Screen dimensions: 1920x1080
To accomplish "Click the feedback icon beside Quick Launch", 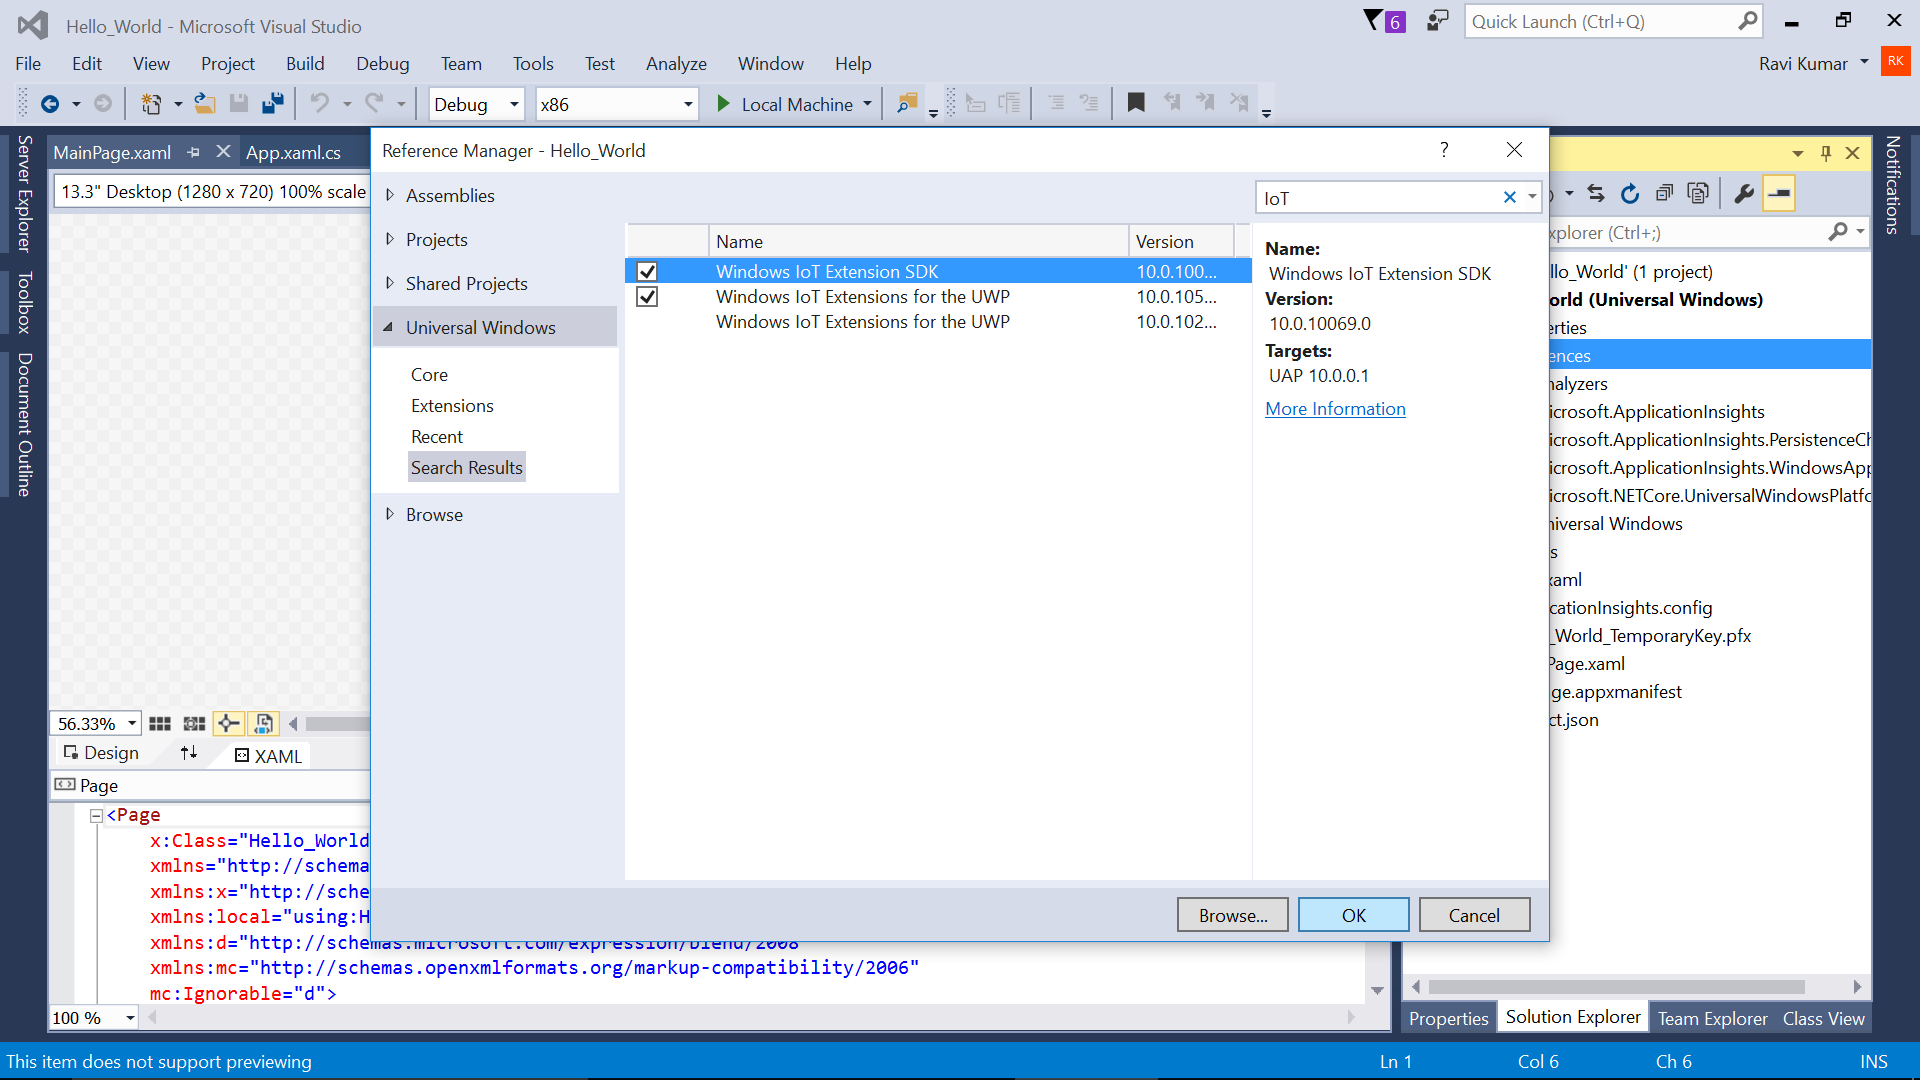I will (1437, 21).
